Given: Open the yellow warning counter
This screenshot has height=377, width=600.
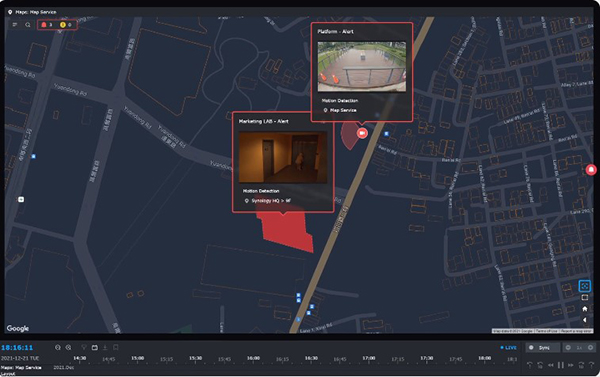Looking at the screenshot, I should pyautogui.click(x=65, y=24).
